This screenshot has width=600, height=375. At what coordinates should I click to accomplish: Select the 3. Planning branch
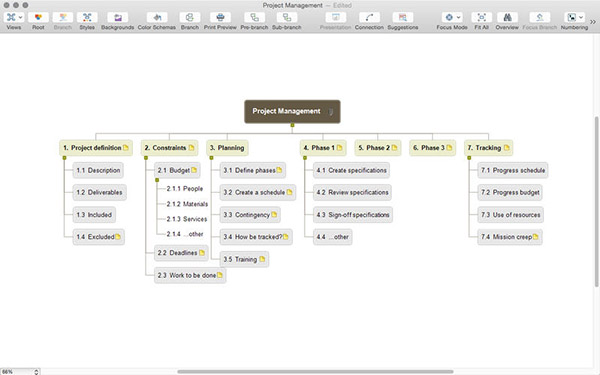pos(227,148)
